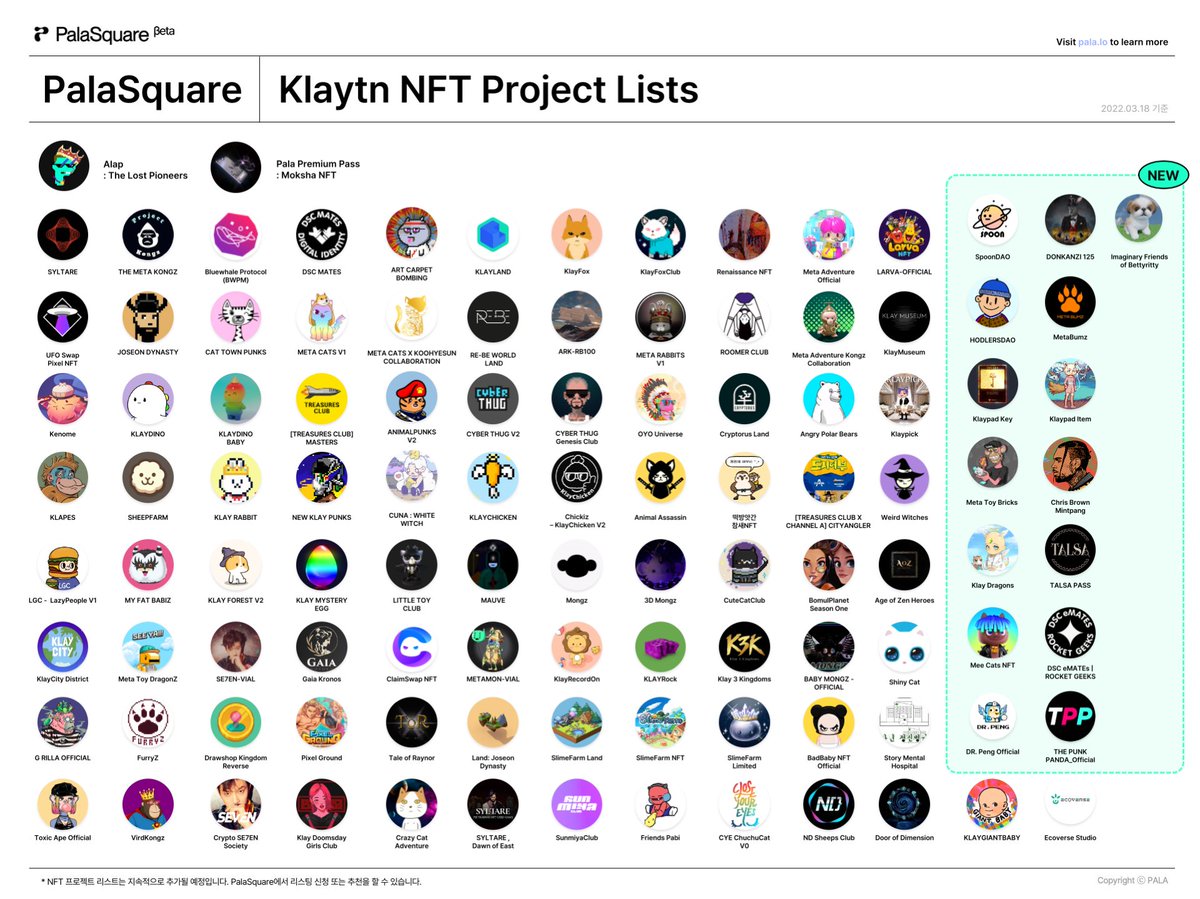Image resolution: width=1200 pixels, height=899 pixels.
Task: Open THE PUNK PANDA TPP icon
Action: [x=1070, y=716]
